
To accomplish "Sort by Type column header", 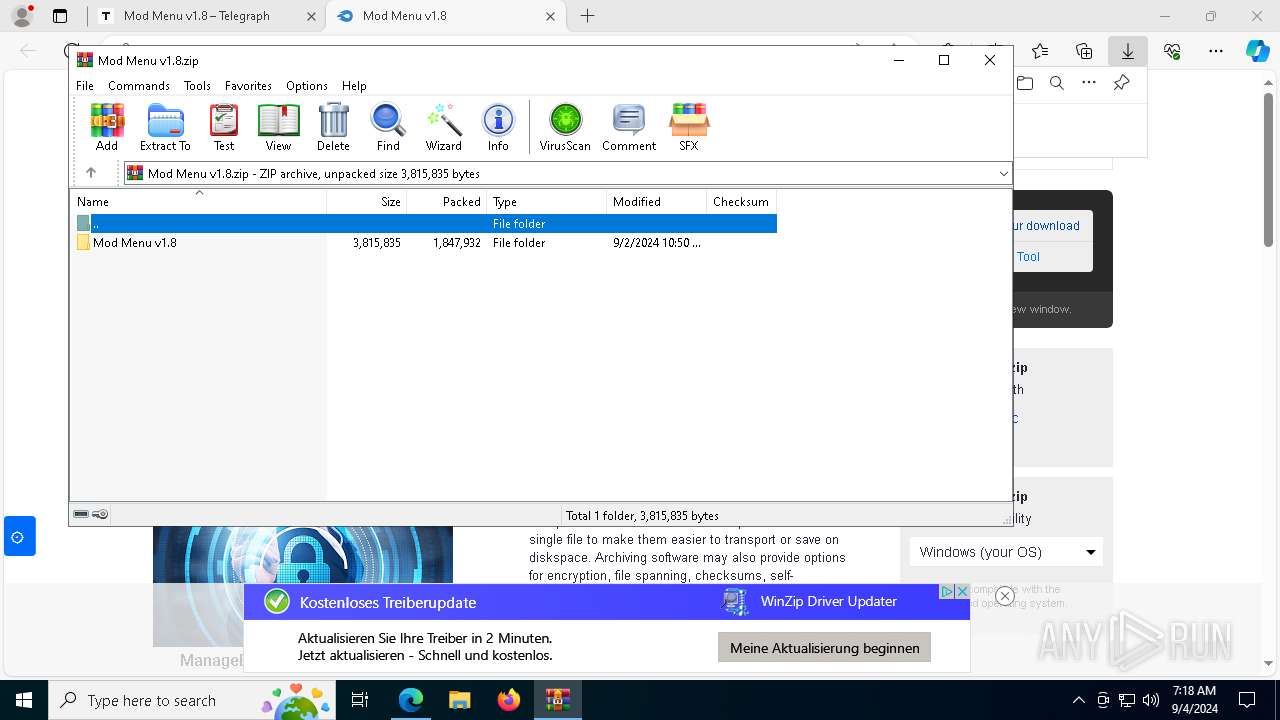I will pos(547,202).
